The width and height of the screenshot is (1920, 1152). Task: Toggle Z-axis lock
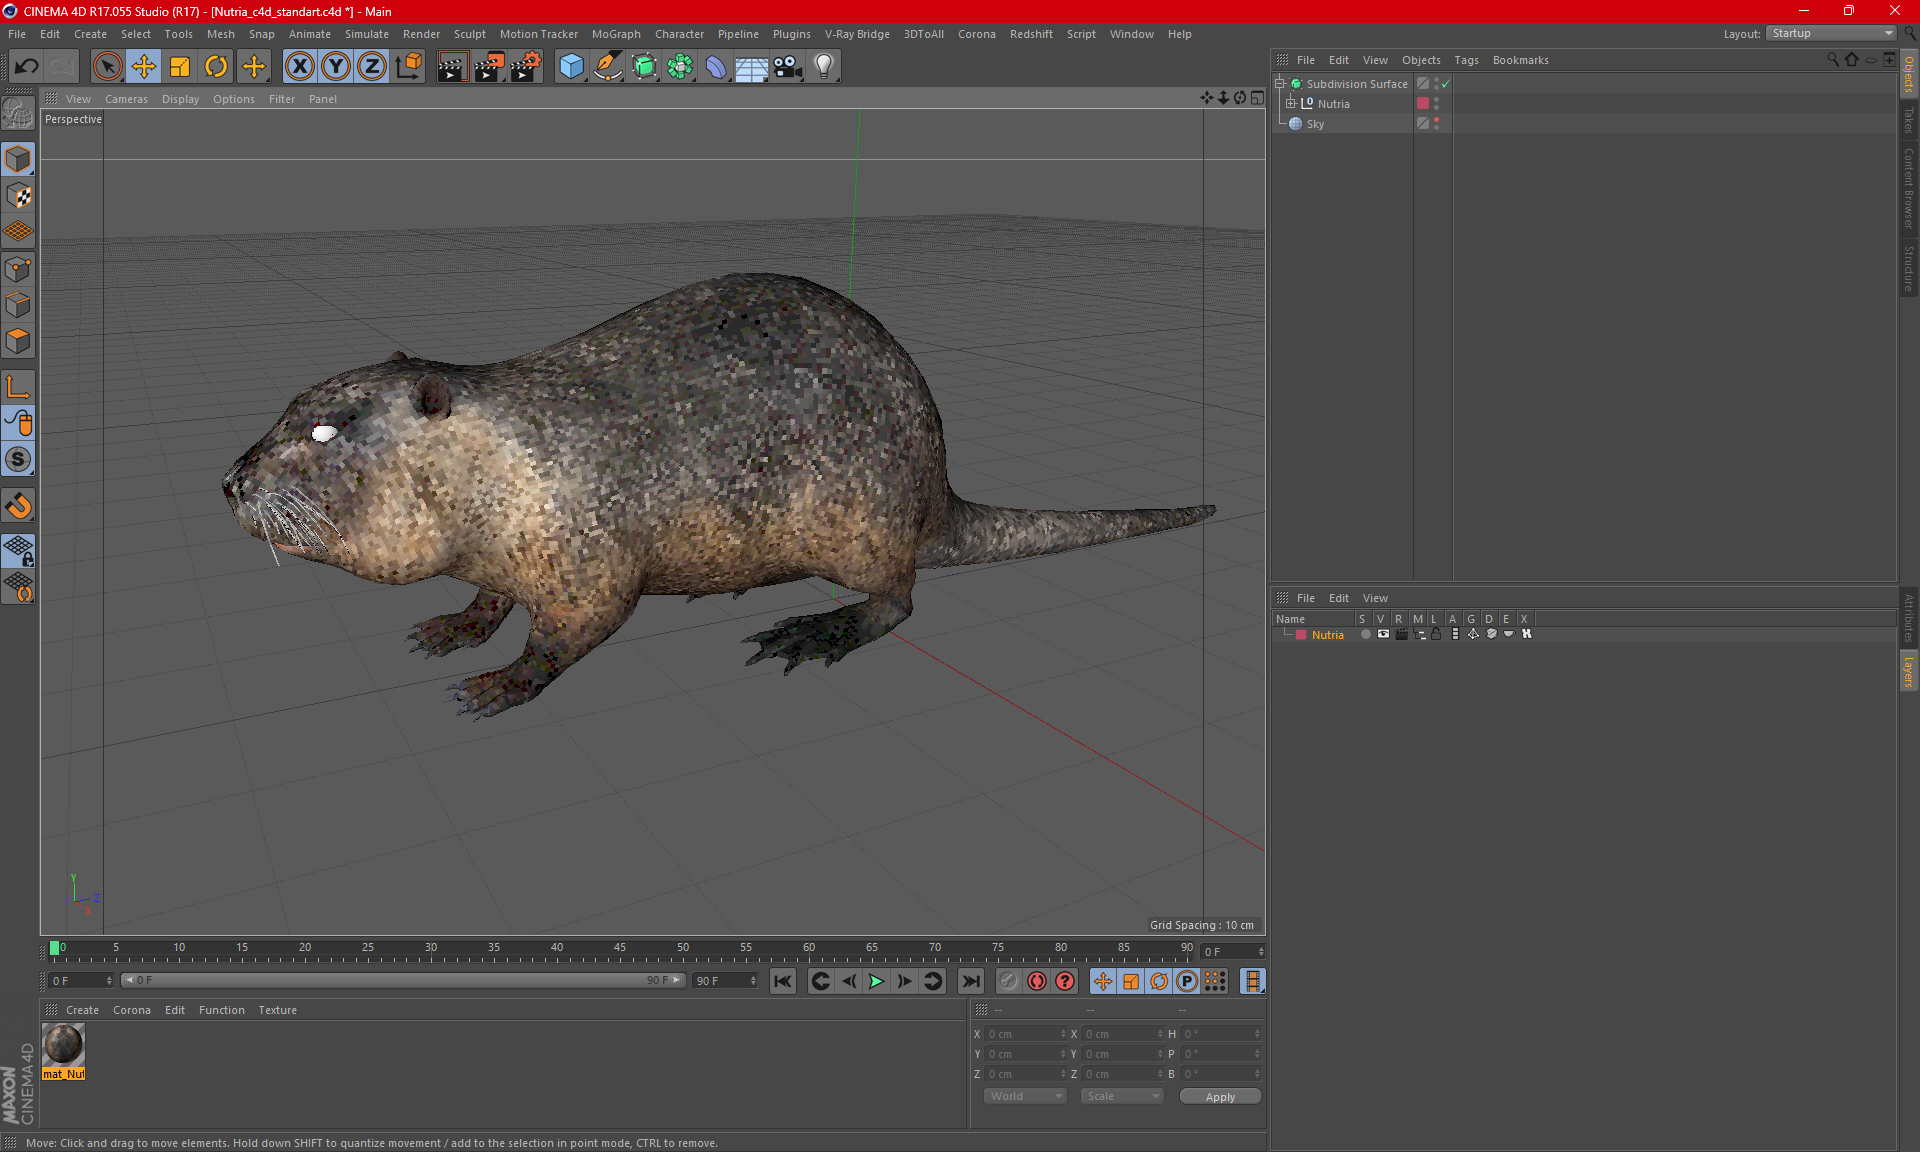[372, 67]
